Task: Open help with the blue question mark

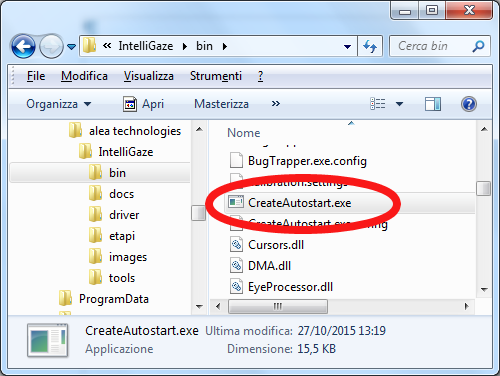Action: (x=469, y=104)
